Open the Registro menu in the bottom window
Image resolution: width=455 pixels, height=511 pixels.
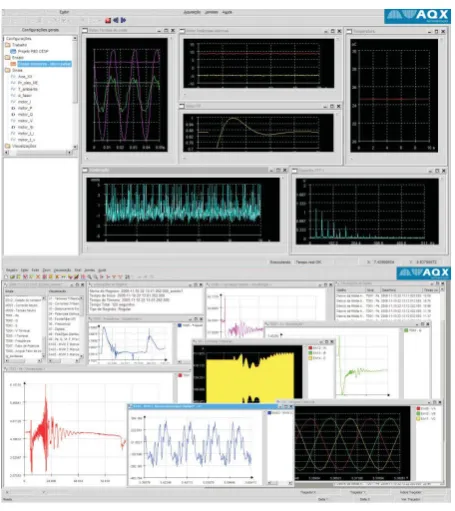(x=12, y=270)
